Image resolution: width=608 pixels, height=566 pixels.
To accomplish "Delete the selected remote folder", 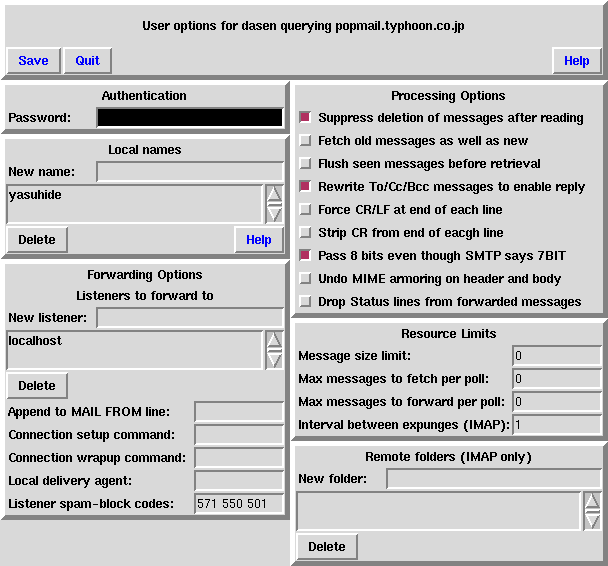I will (327, 547).
